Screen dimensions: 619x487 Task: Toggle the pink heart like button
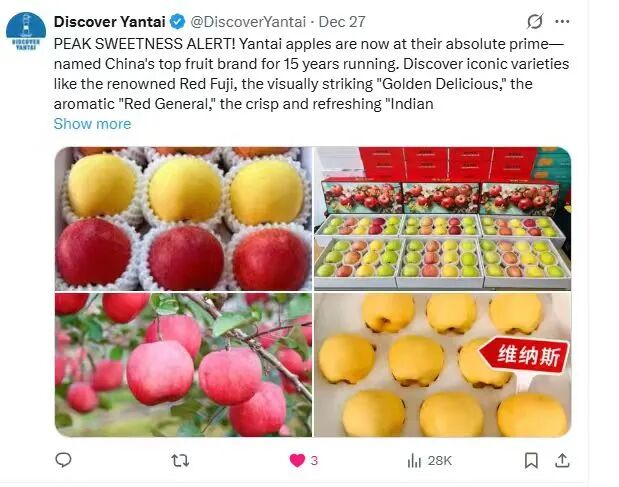[x=297, y=461]
